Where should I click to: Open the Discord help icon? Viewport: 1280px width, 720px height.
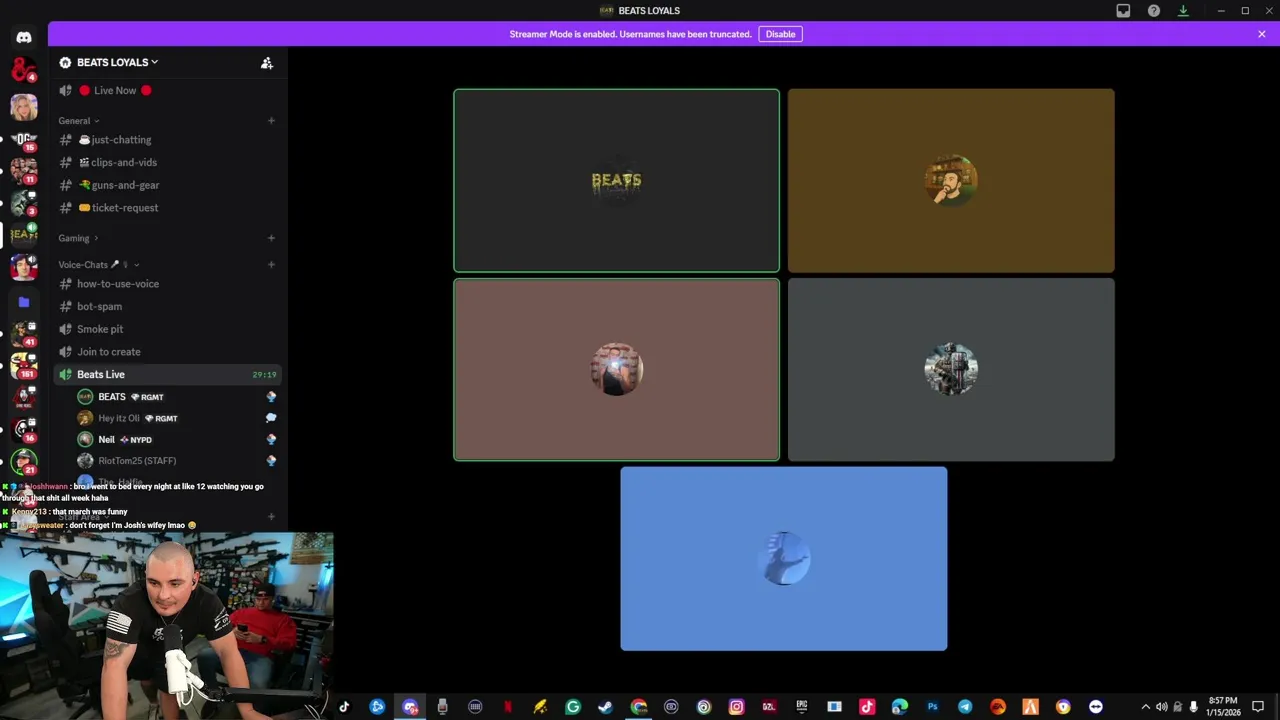[x=1154, y=11]
